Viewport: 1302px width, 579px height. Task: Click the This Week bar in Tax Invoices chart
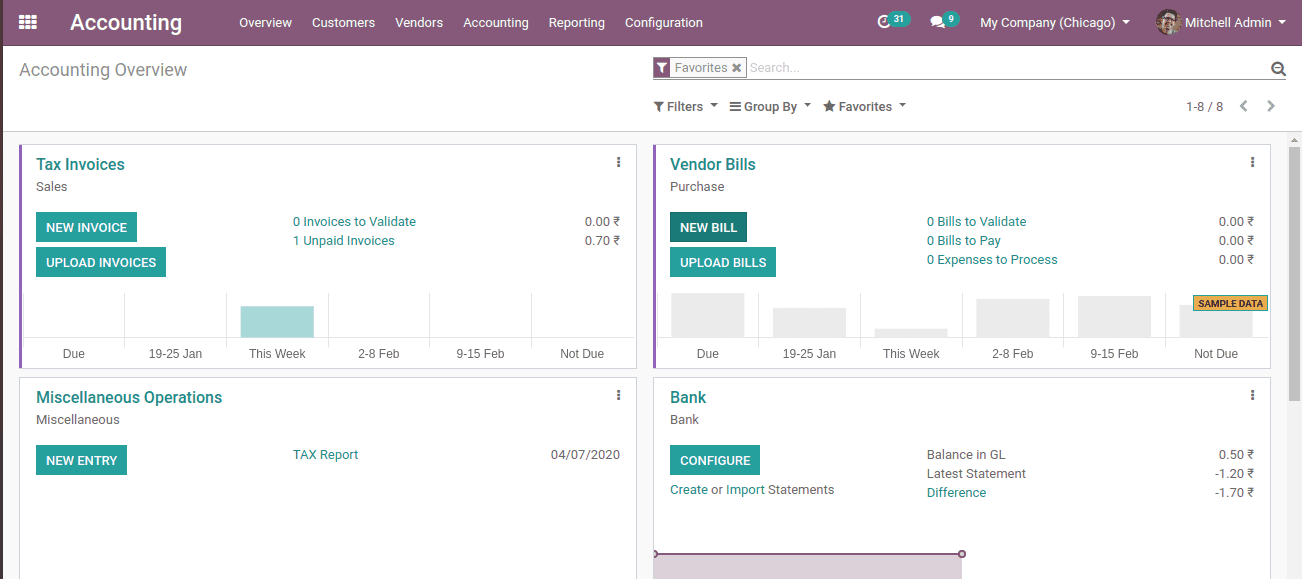pyautogui.click(x=277, y=322)
